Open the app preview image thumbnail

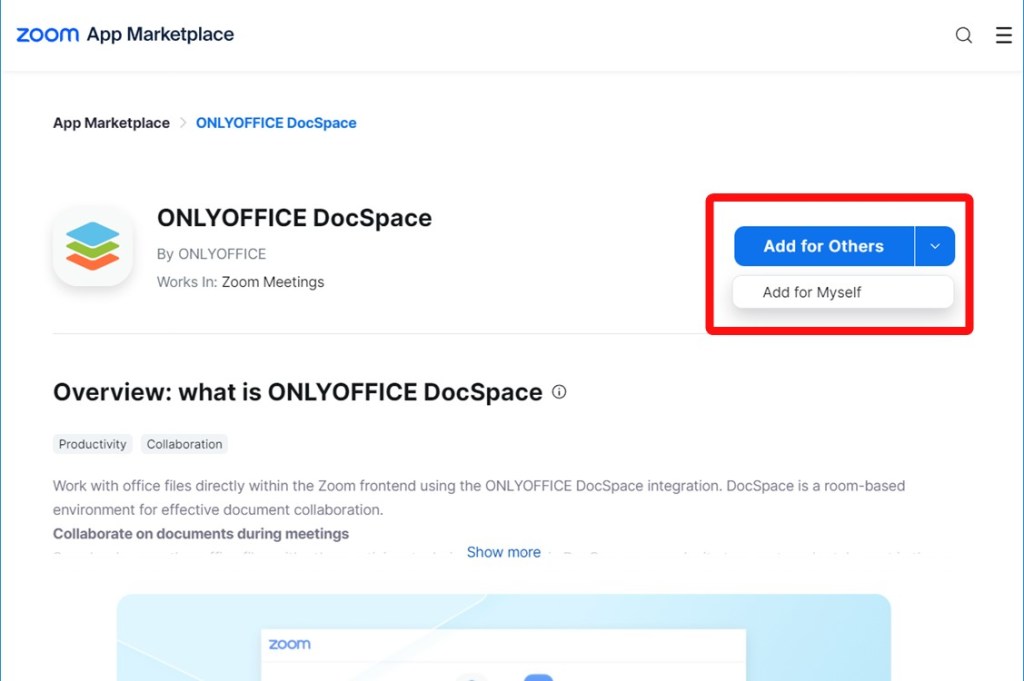[x=504, y=637]
